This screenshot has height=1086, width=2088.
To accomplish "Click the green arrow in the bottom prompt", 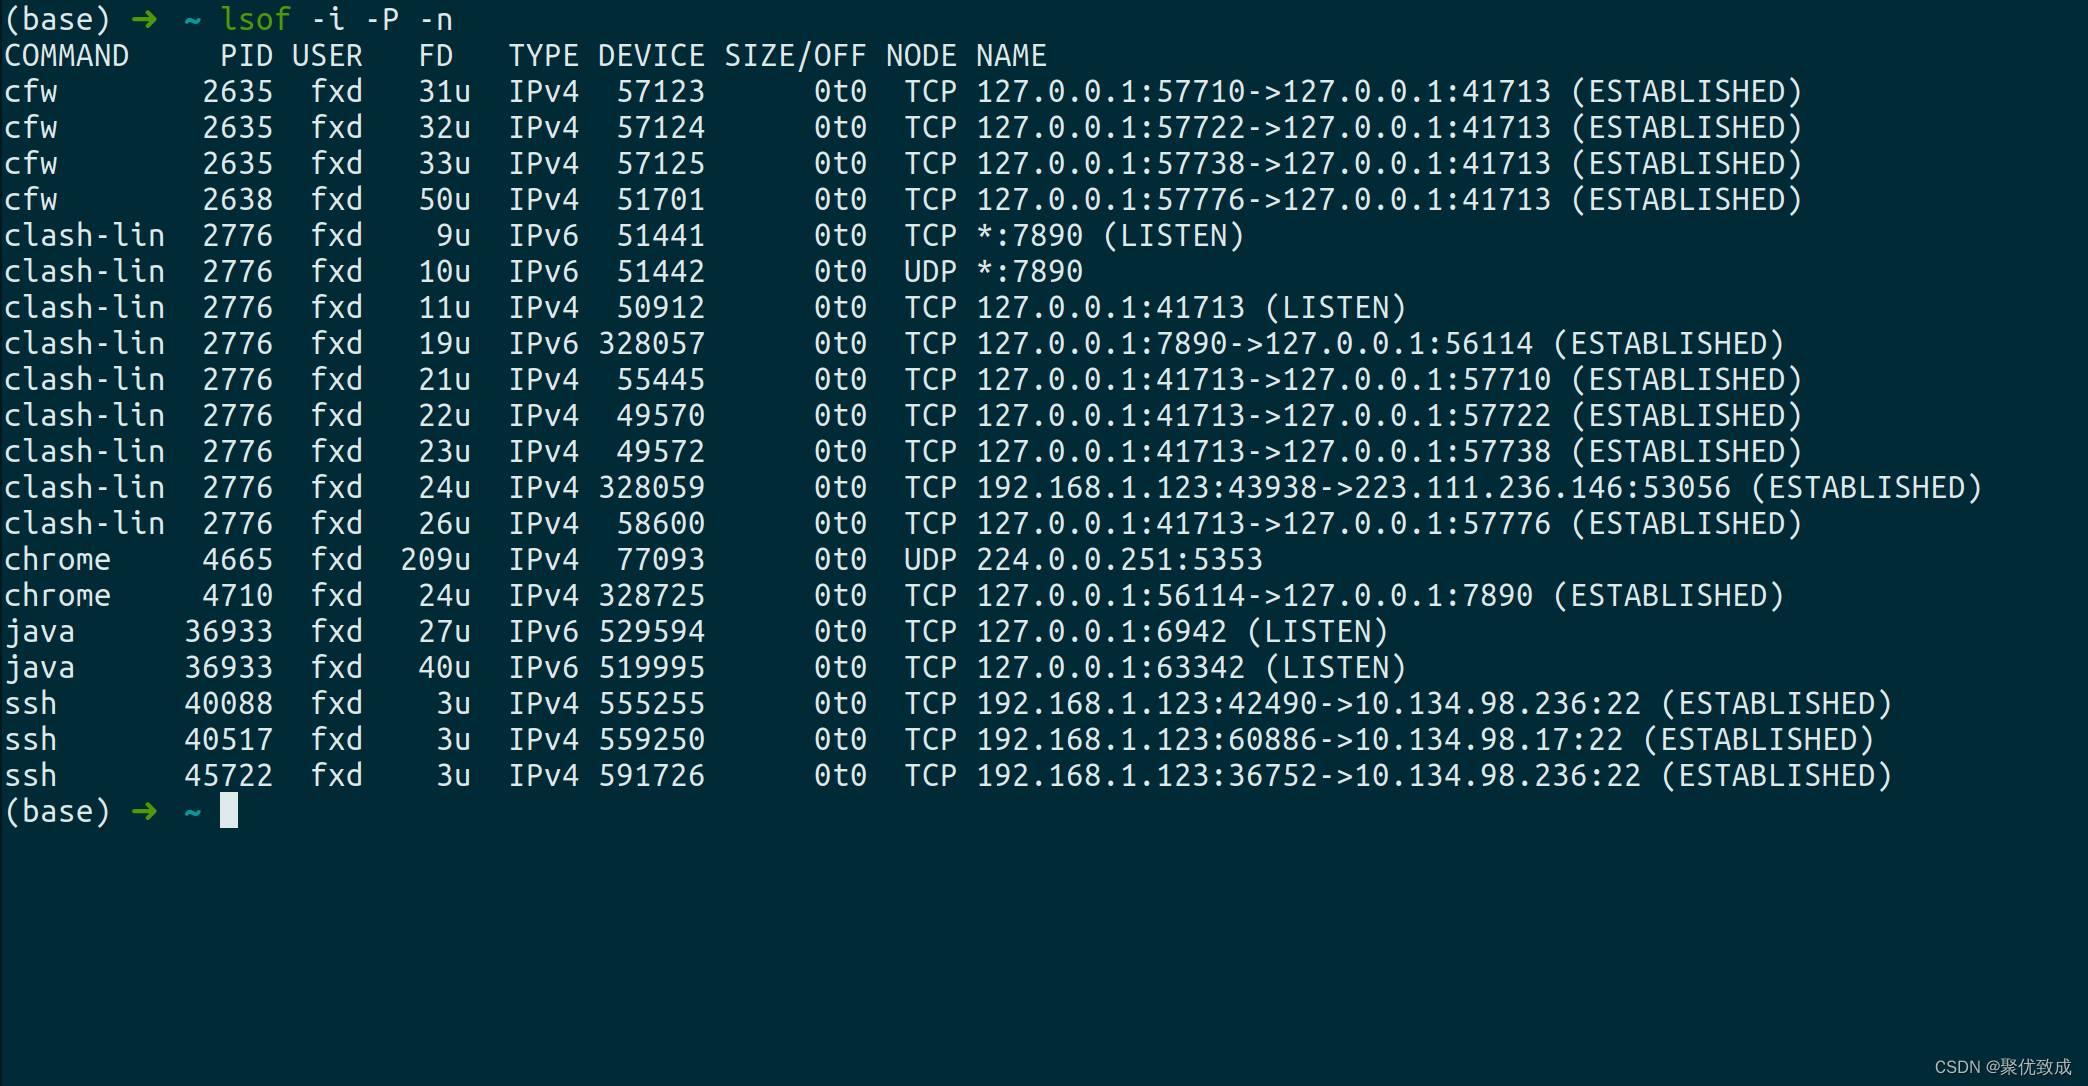I will (x=144, y=811).
